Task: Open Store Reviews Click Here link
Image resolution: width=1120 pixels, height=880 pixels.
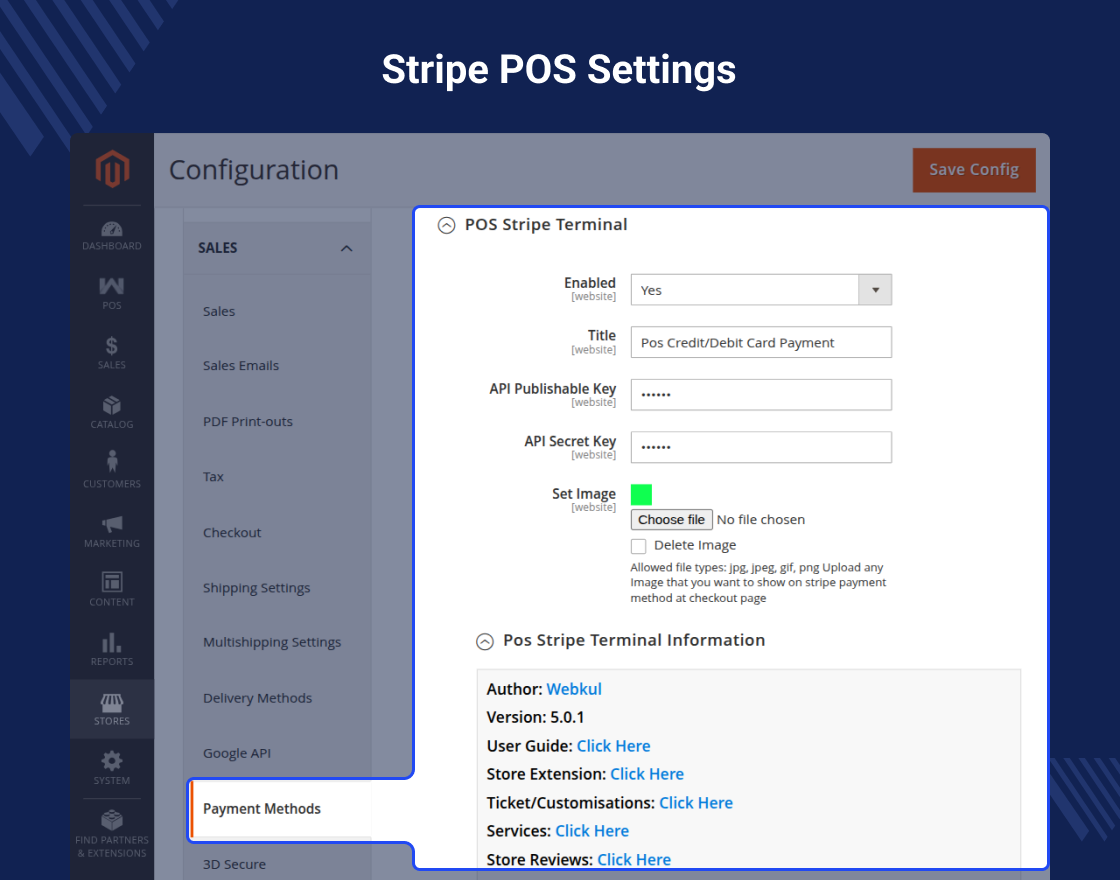Action: [x=634, y=859]
